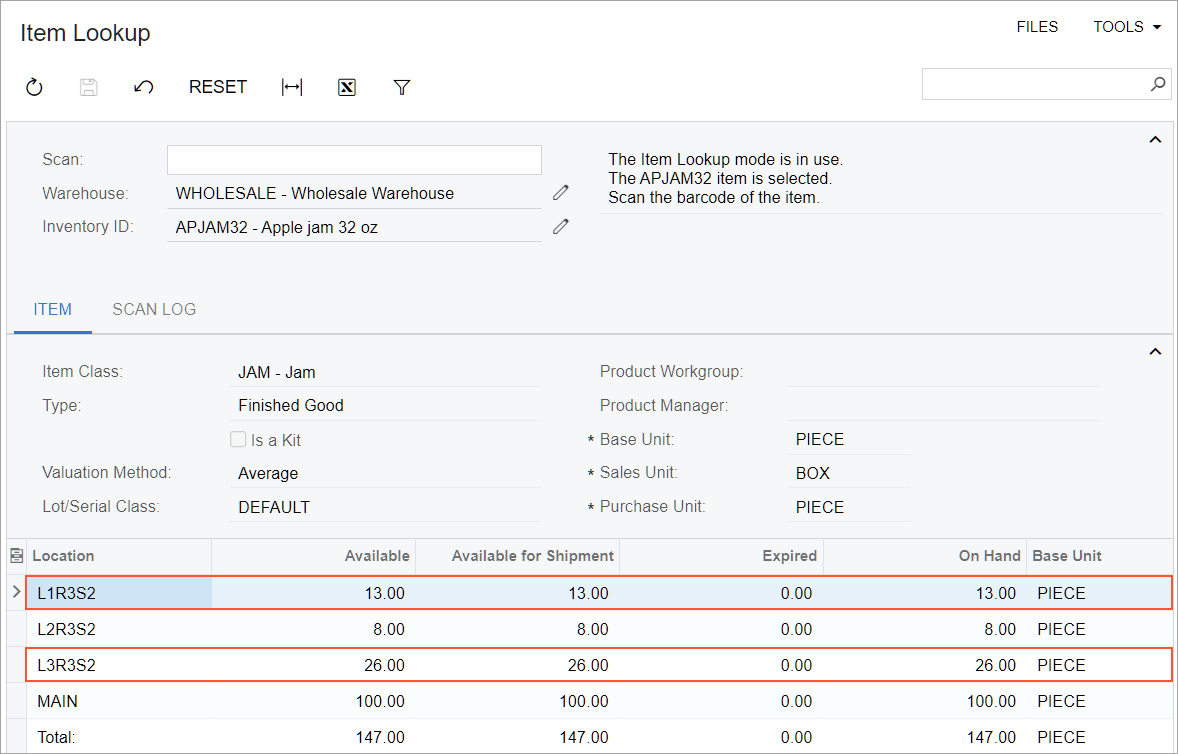The width and height of the screenshot is (1178, 754).
Task: Edit the Inventory ID pencil icon
Action: click(x=561, y=226)
